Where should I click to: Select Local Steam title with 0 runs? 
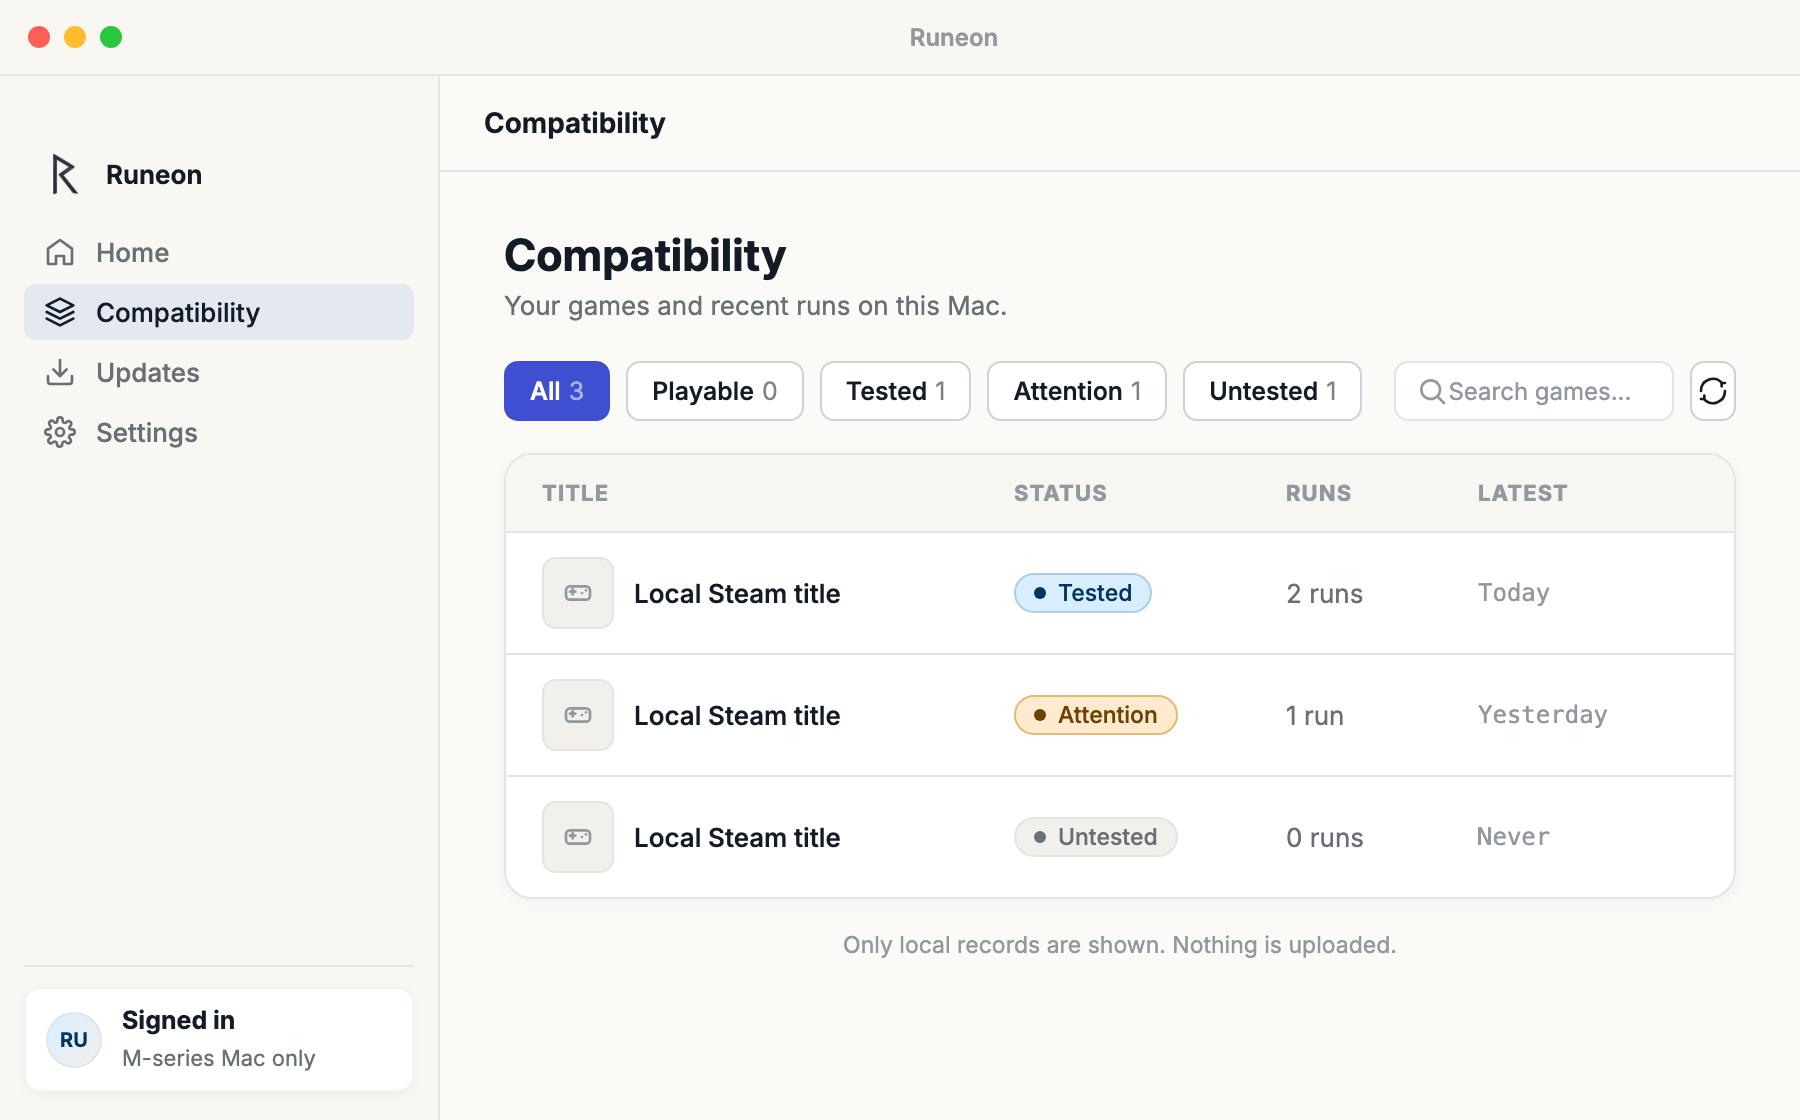(1120, 837)
